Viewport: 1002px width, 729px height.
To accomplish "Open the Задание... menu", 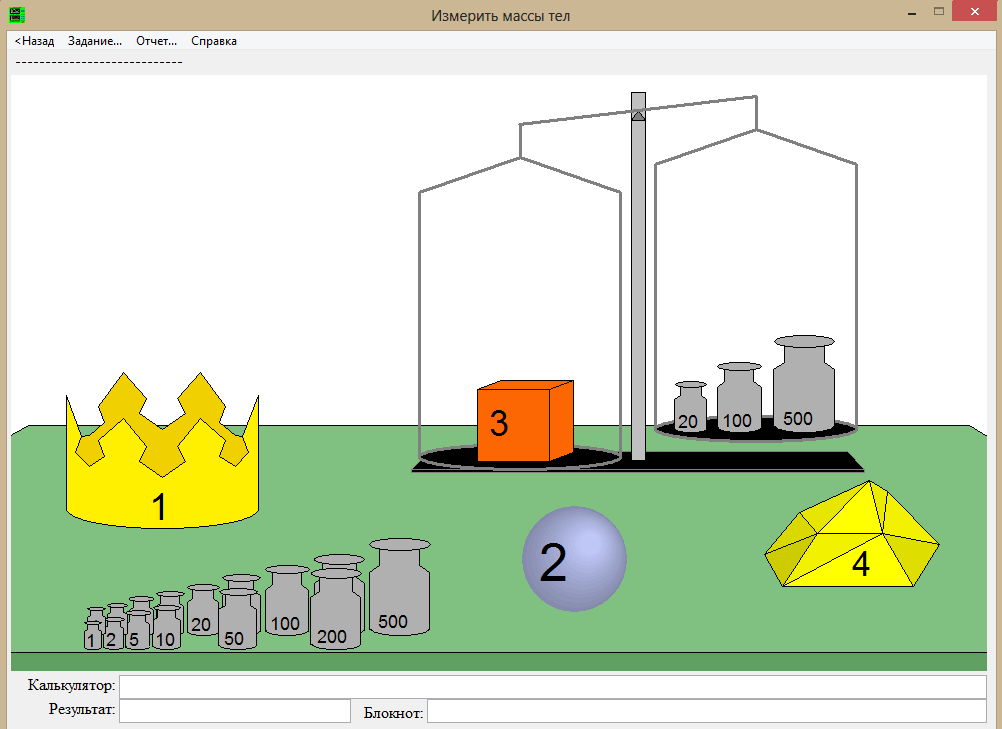I will 95,41.
